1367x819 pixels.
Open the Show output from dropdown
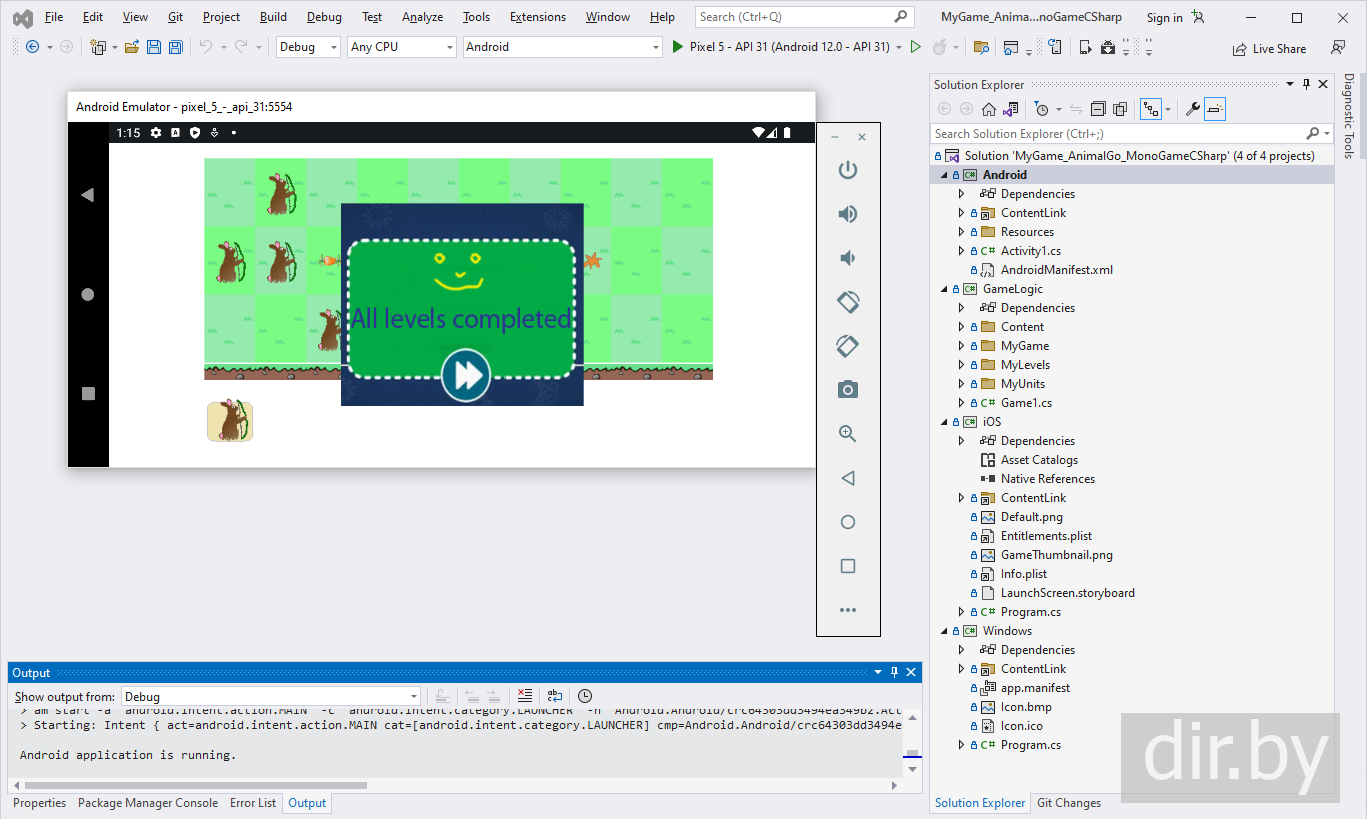click(270, 696)
